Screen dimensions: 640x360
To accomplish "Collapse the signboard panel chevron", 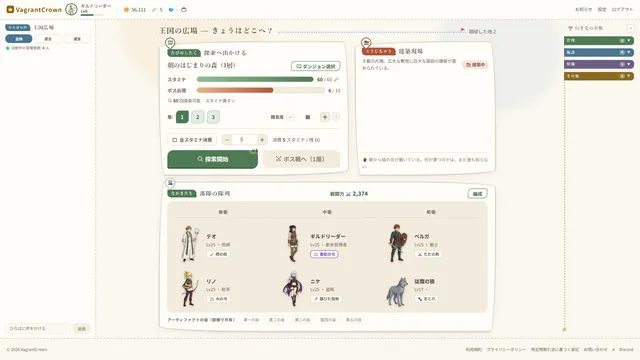I will click(630, 28).
